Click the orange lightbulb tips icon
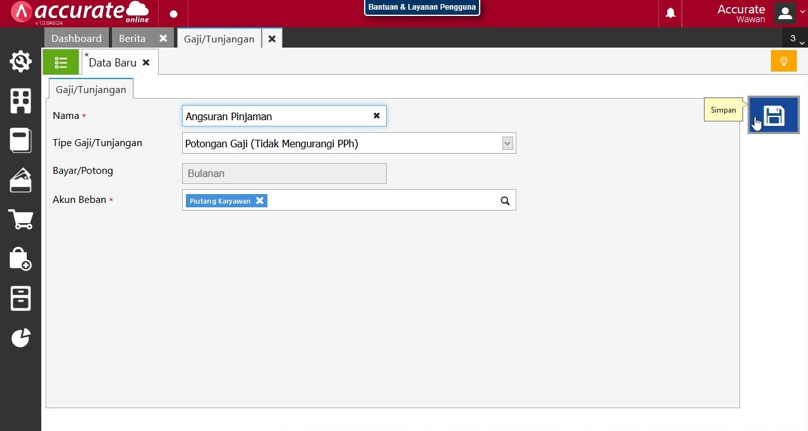 point(784,61)
